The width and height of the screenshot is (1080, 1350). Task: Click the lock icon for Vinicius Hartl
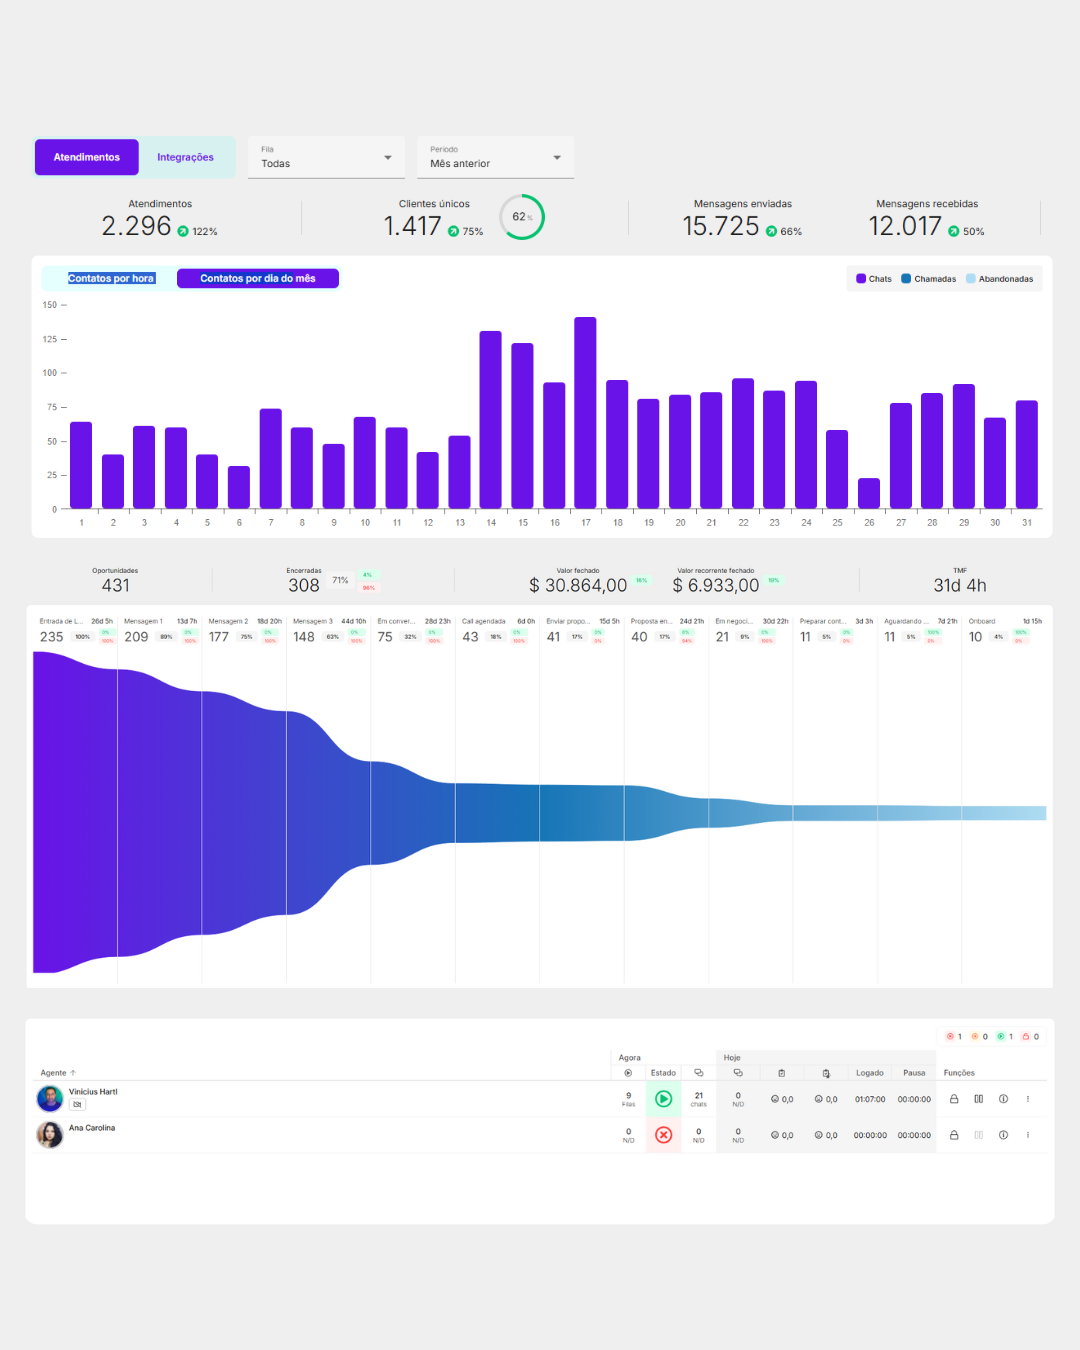[954, 1099]
